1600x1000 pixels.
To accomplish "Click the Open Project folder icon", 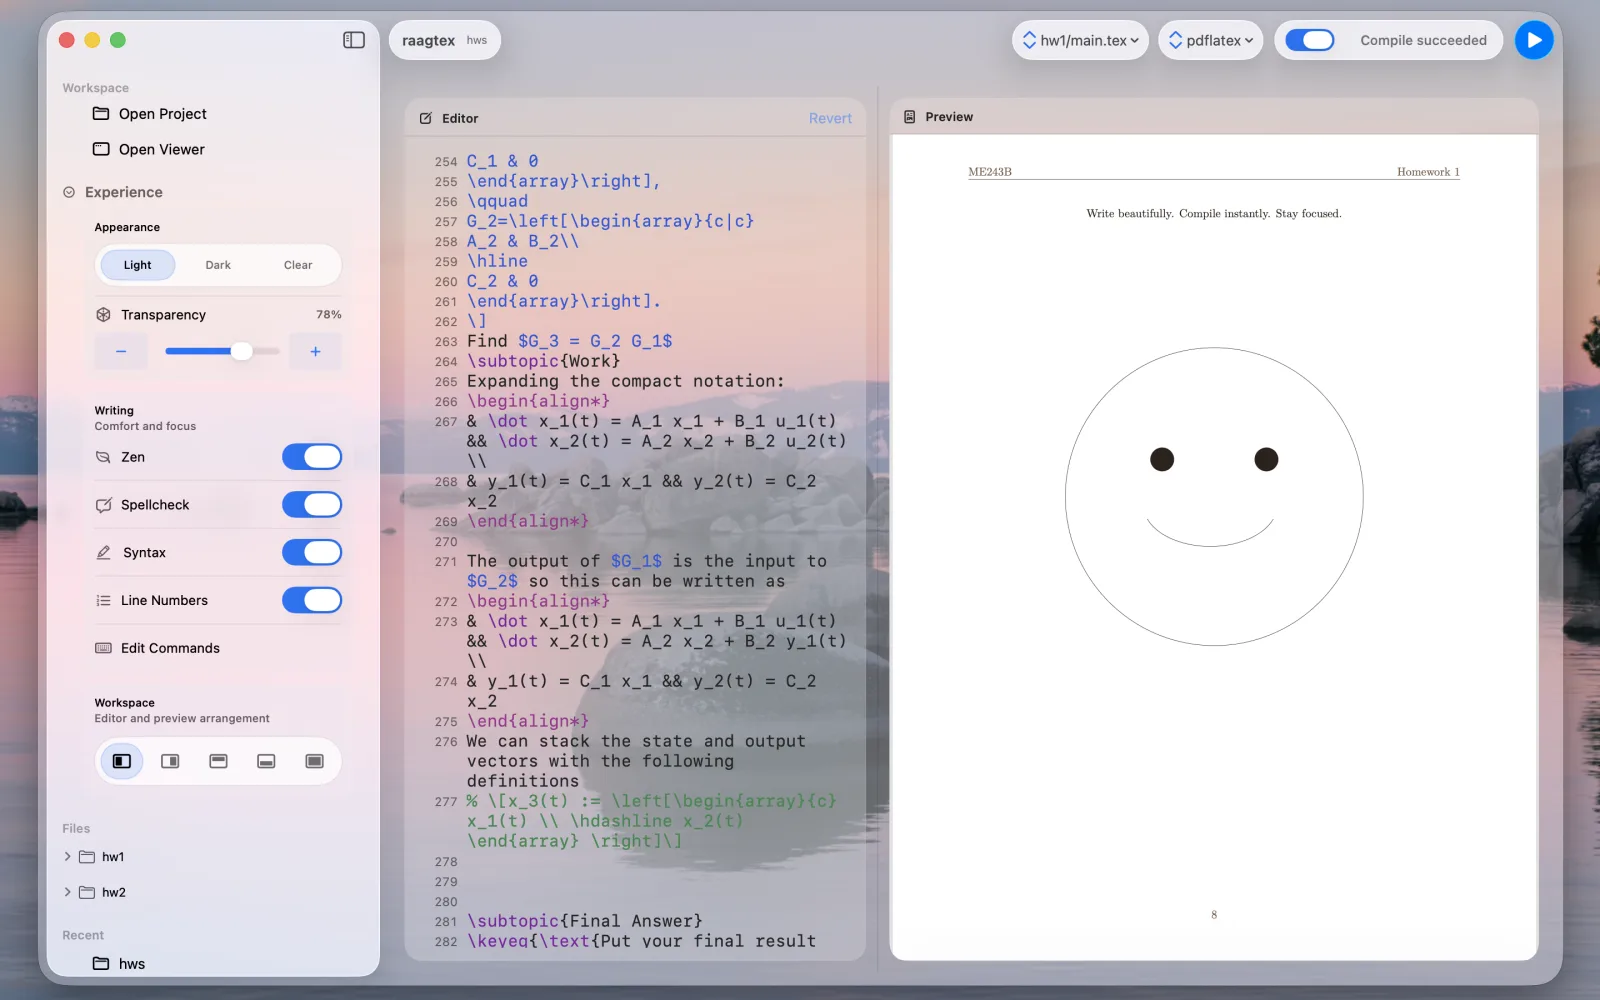I will pyautogui.click(x=101, y=113).
